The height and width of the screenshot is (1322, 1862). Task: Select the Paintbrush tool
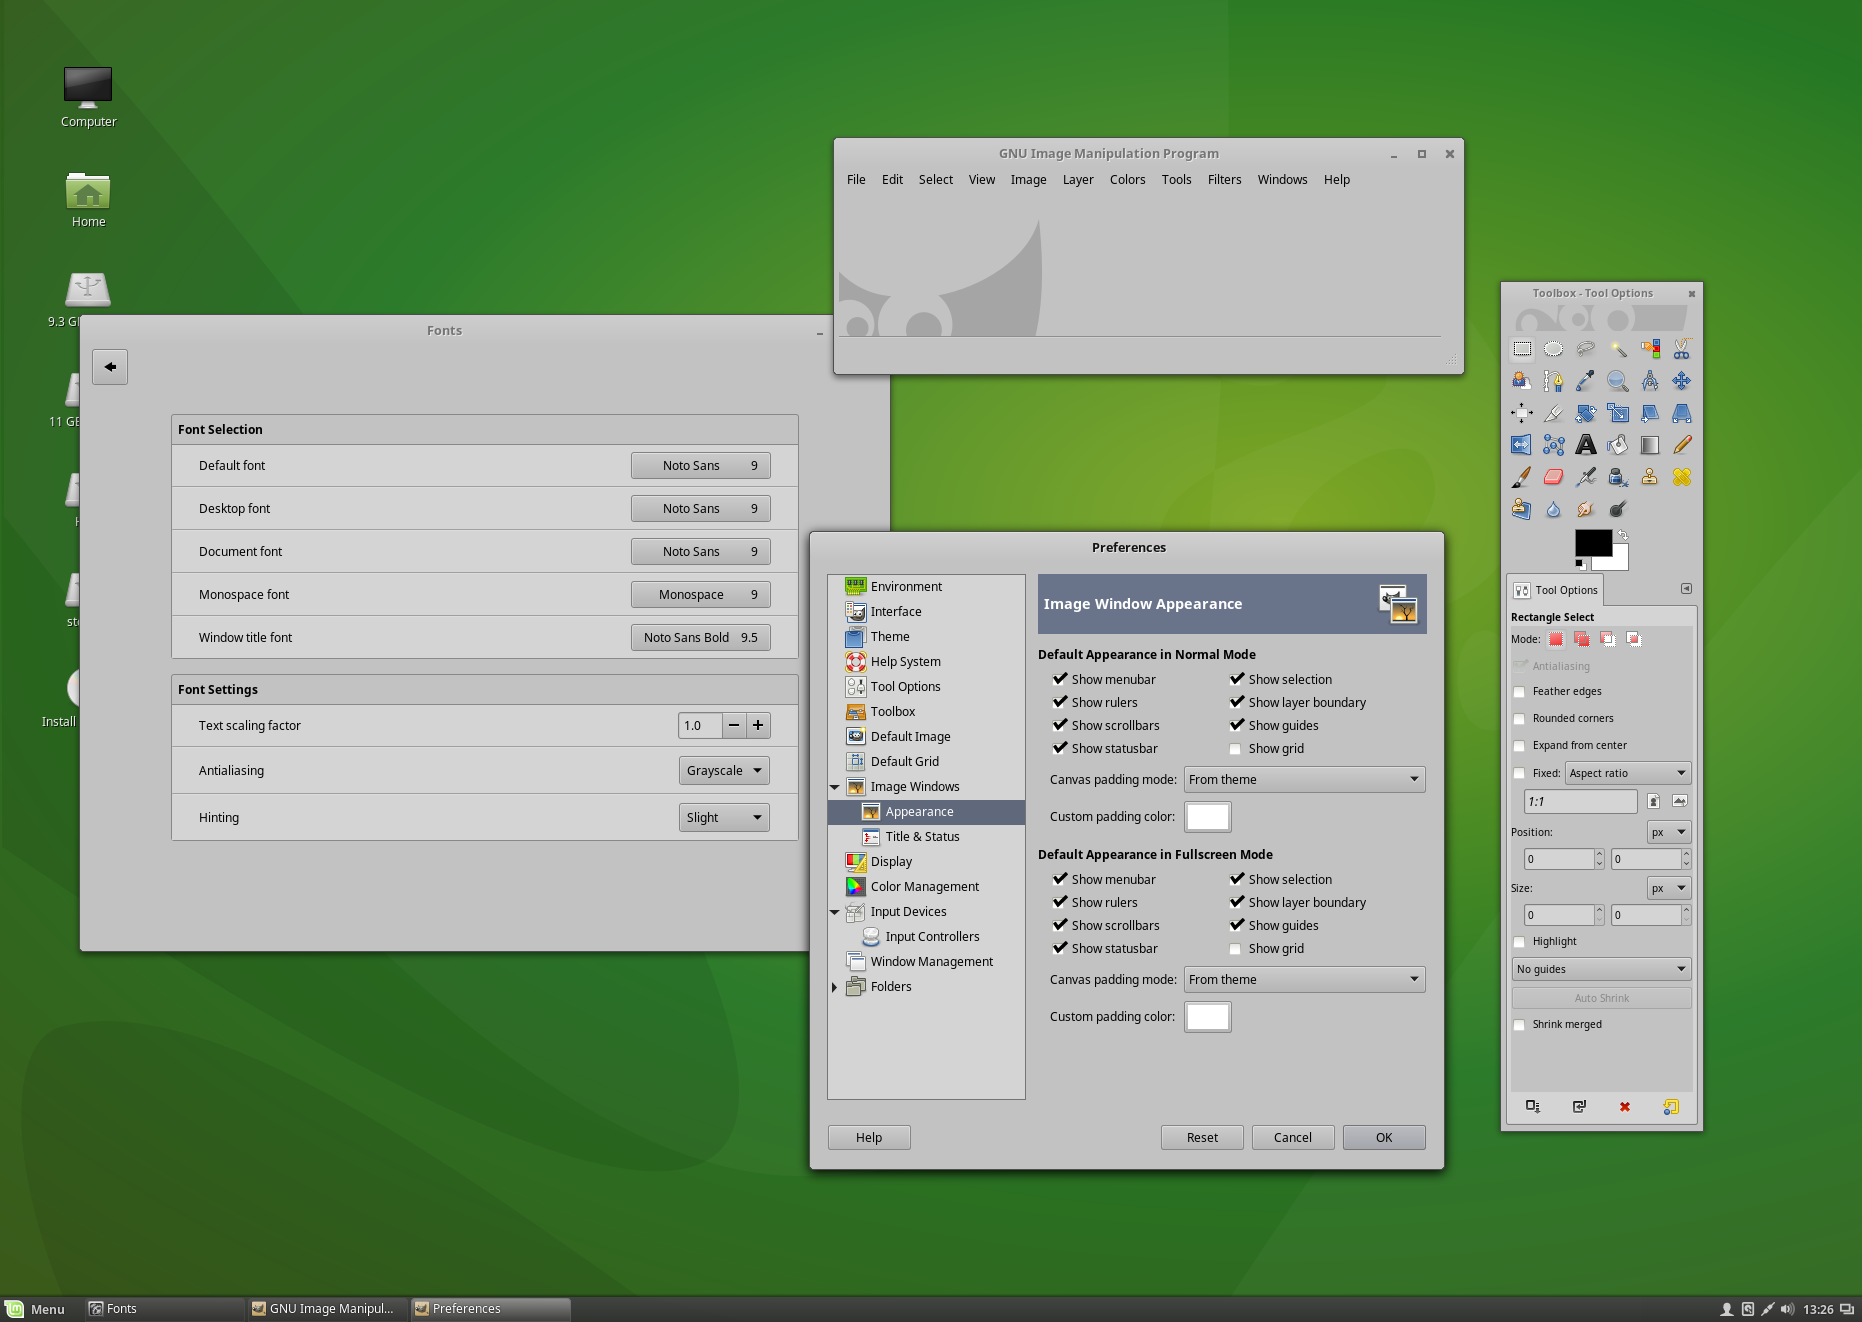(1522, 477)
